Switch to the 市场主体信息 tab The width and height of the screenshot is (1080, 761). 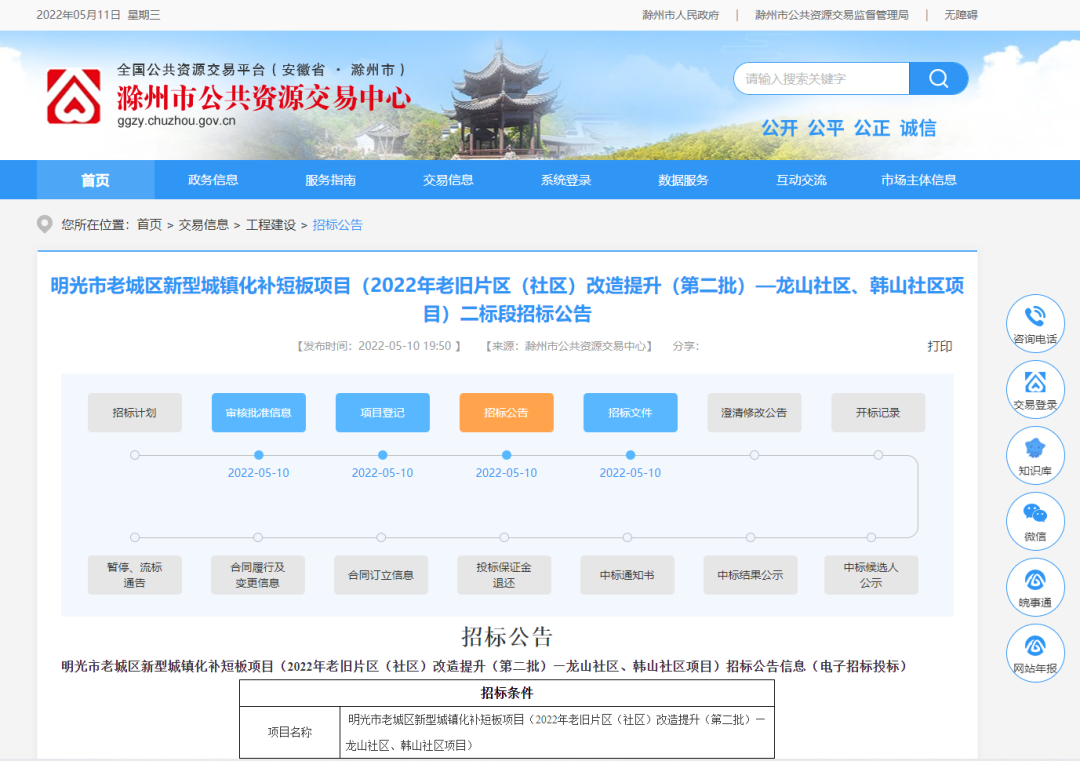pos(920,180)
